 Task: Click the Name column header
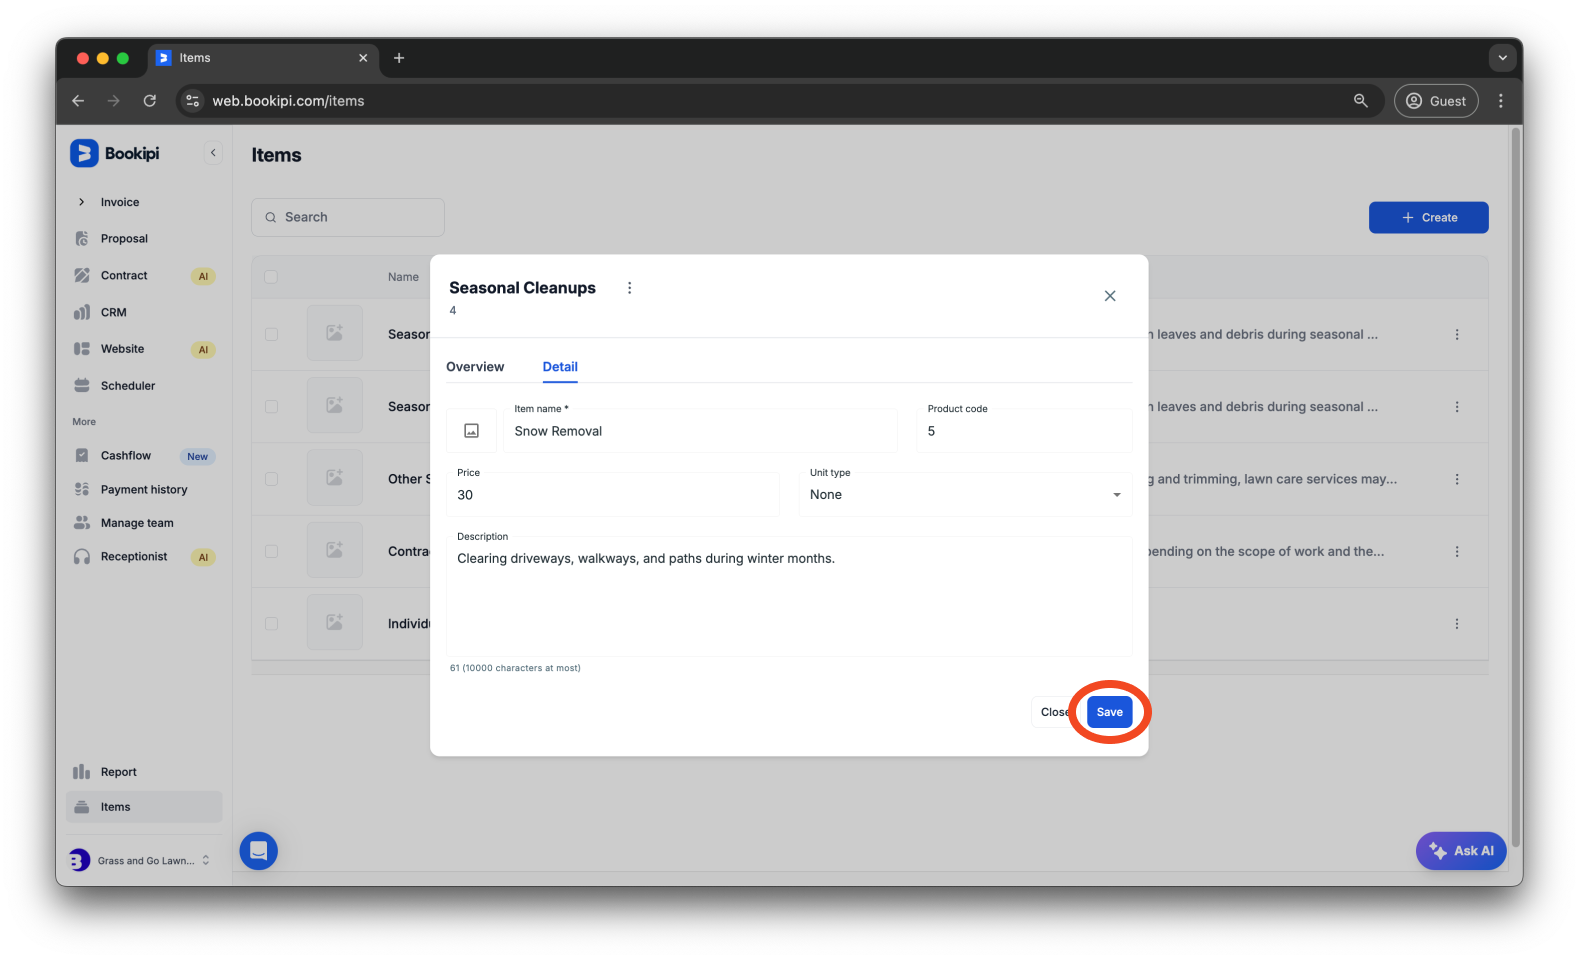tap(403, 277)
